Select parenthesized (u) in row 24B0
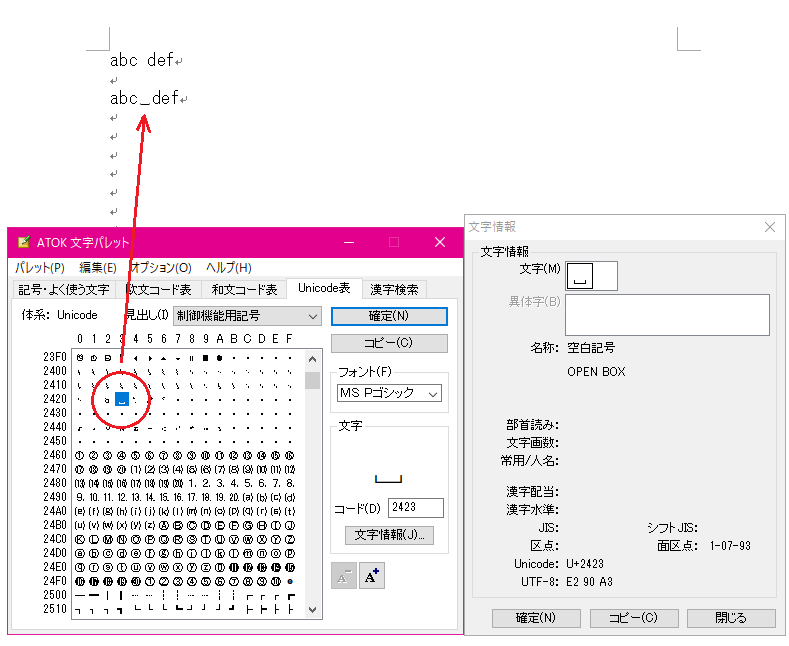 80,525
